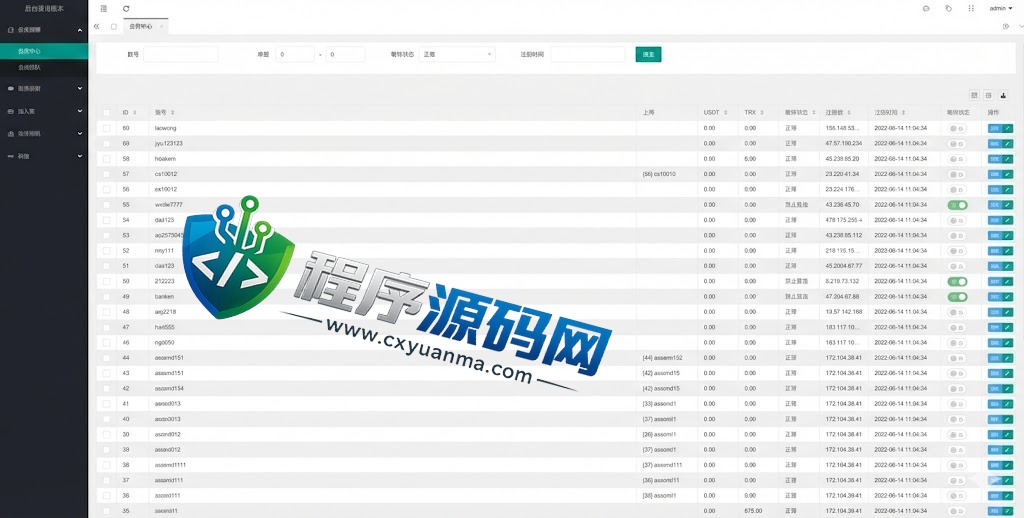Tick the checkbox for cs10012 row

pos(106,174)
